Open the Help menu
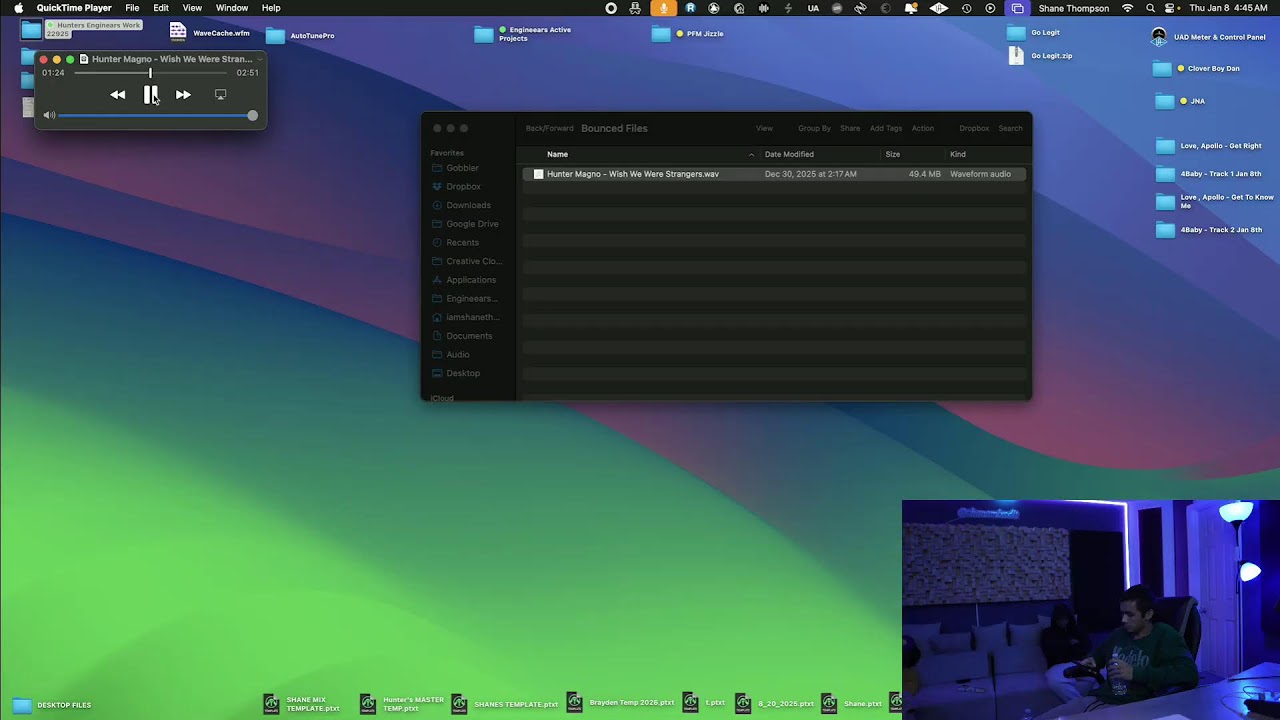Screen dimensions: 1280x720 pos(271,8)
